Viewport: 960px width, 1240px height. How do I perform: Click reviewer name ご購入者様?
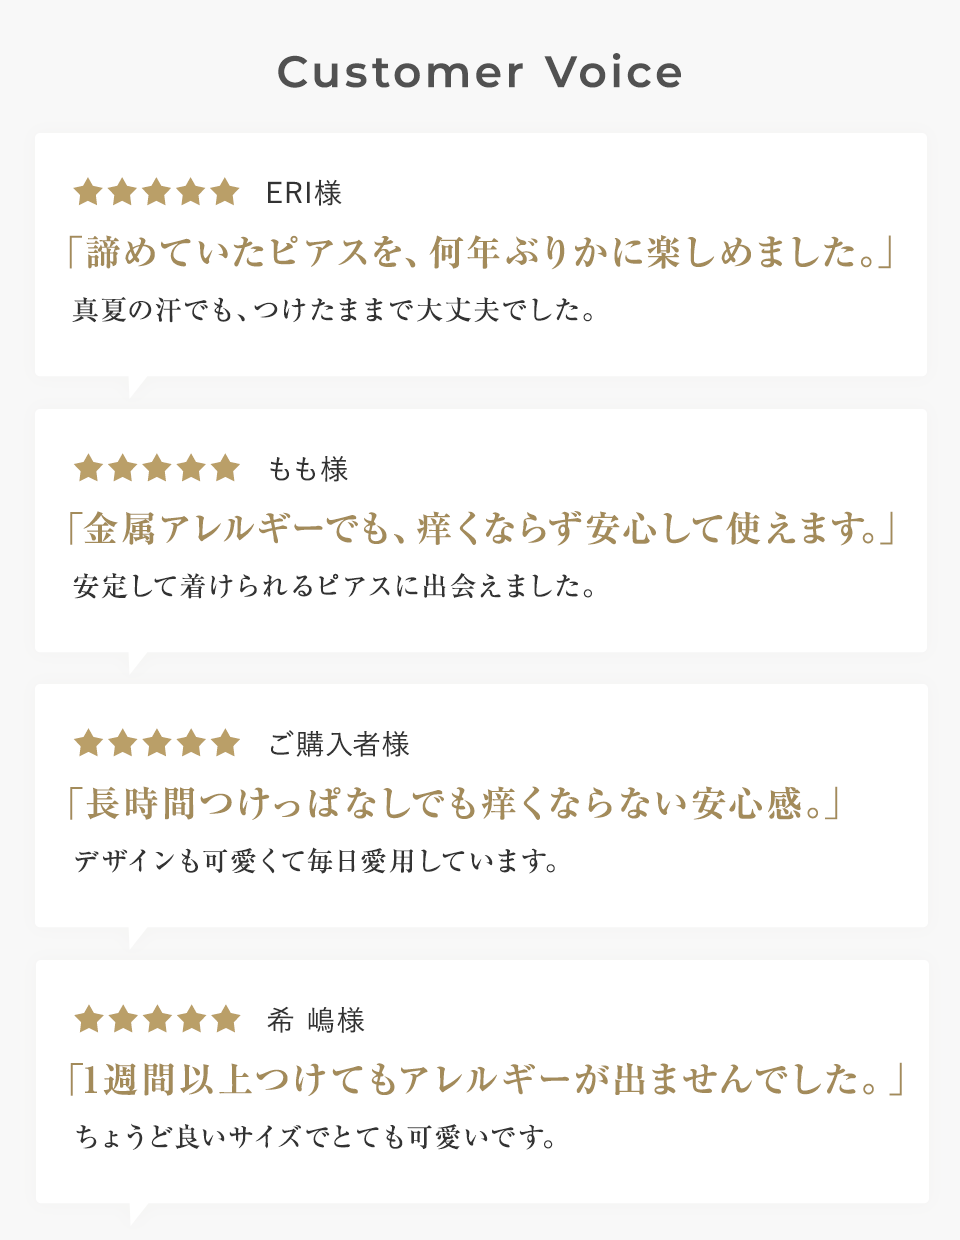[339, 744]
